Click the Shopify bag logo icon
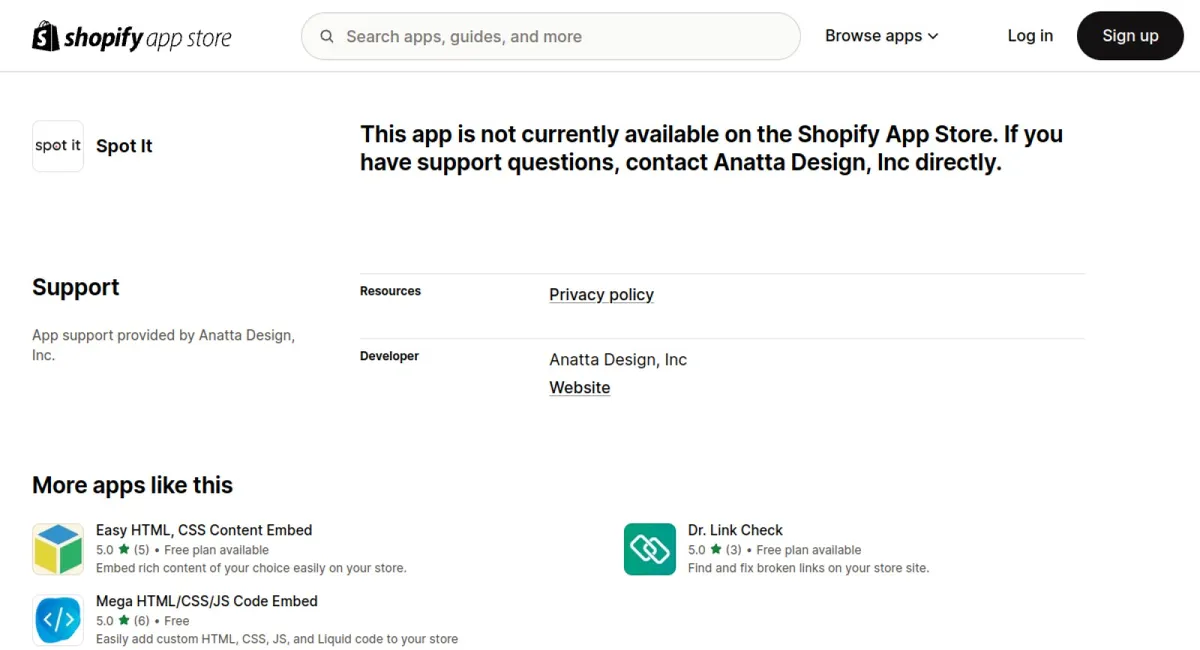The height and width of the screenshot is (650, 1200). click(46, 36)
